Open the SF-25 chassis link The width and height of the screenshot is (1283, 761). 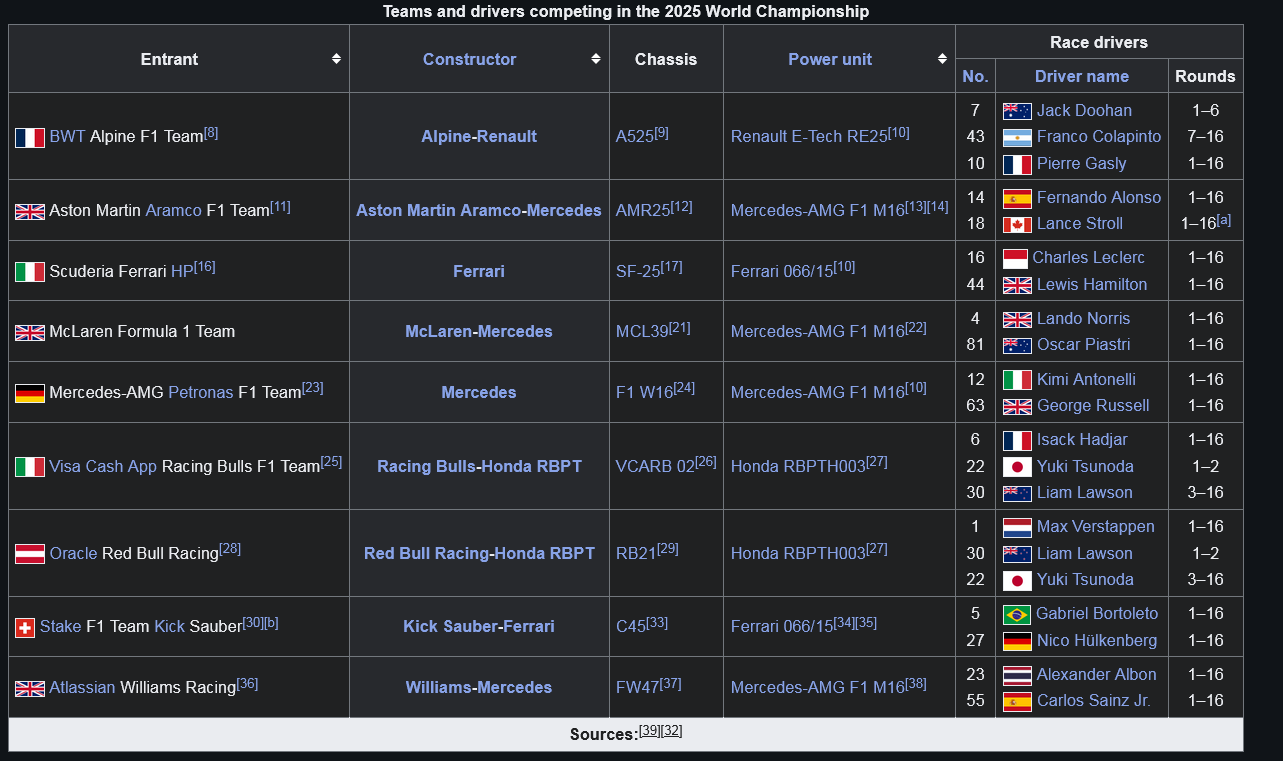[638, 272]
